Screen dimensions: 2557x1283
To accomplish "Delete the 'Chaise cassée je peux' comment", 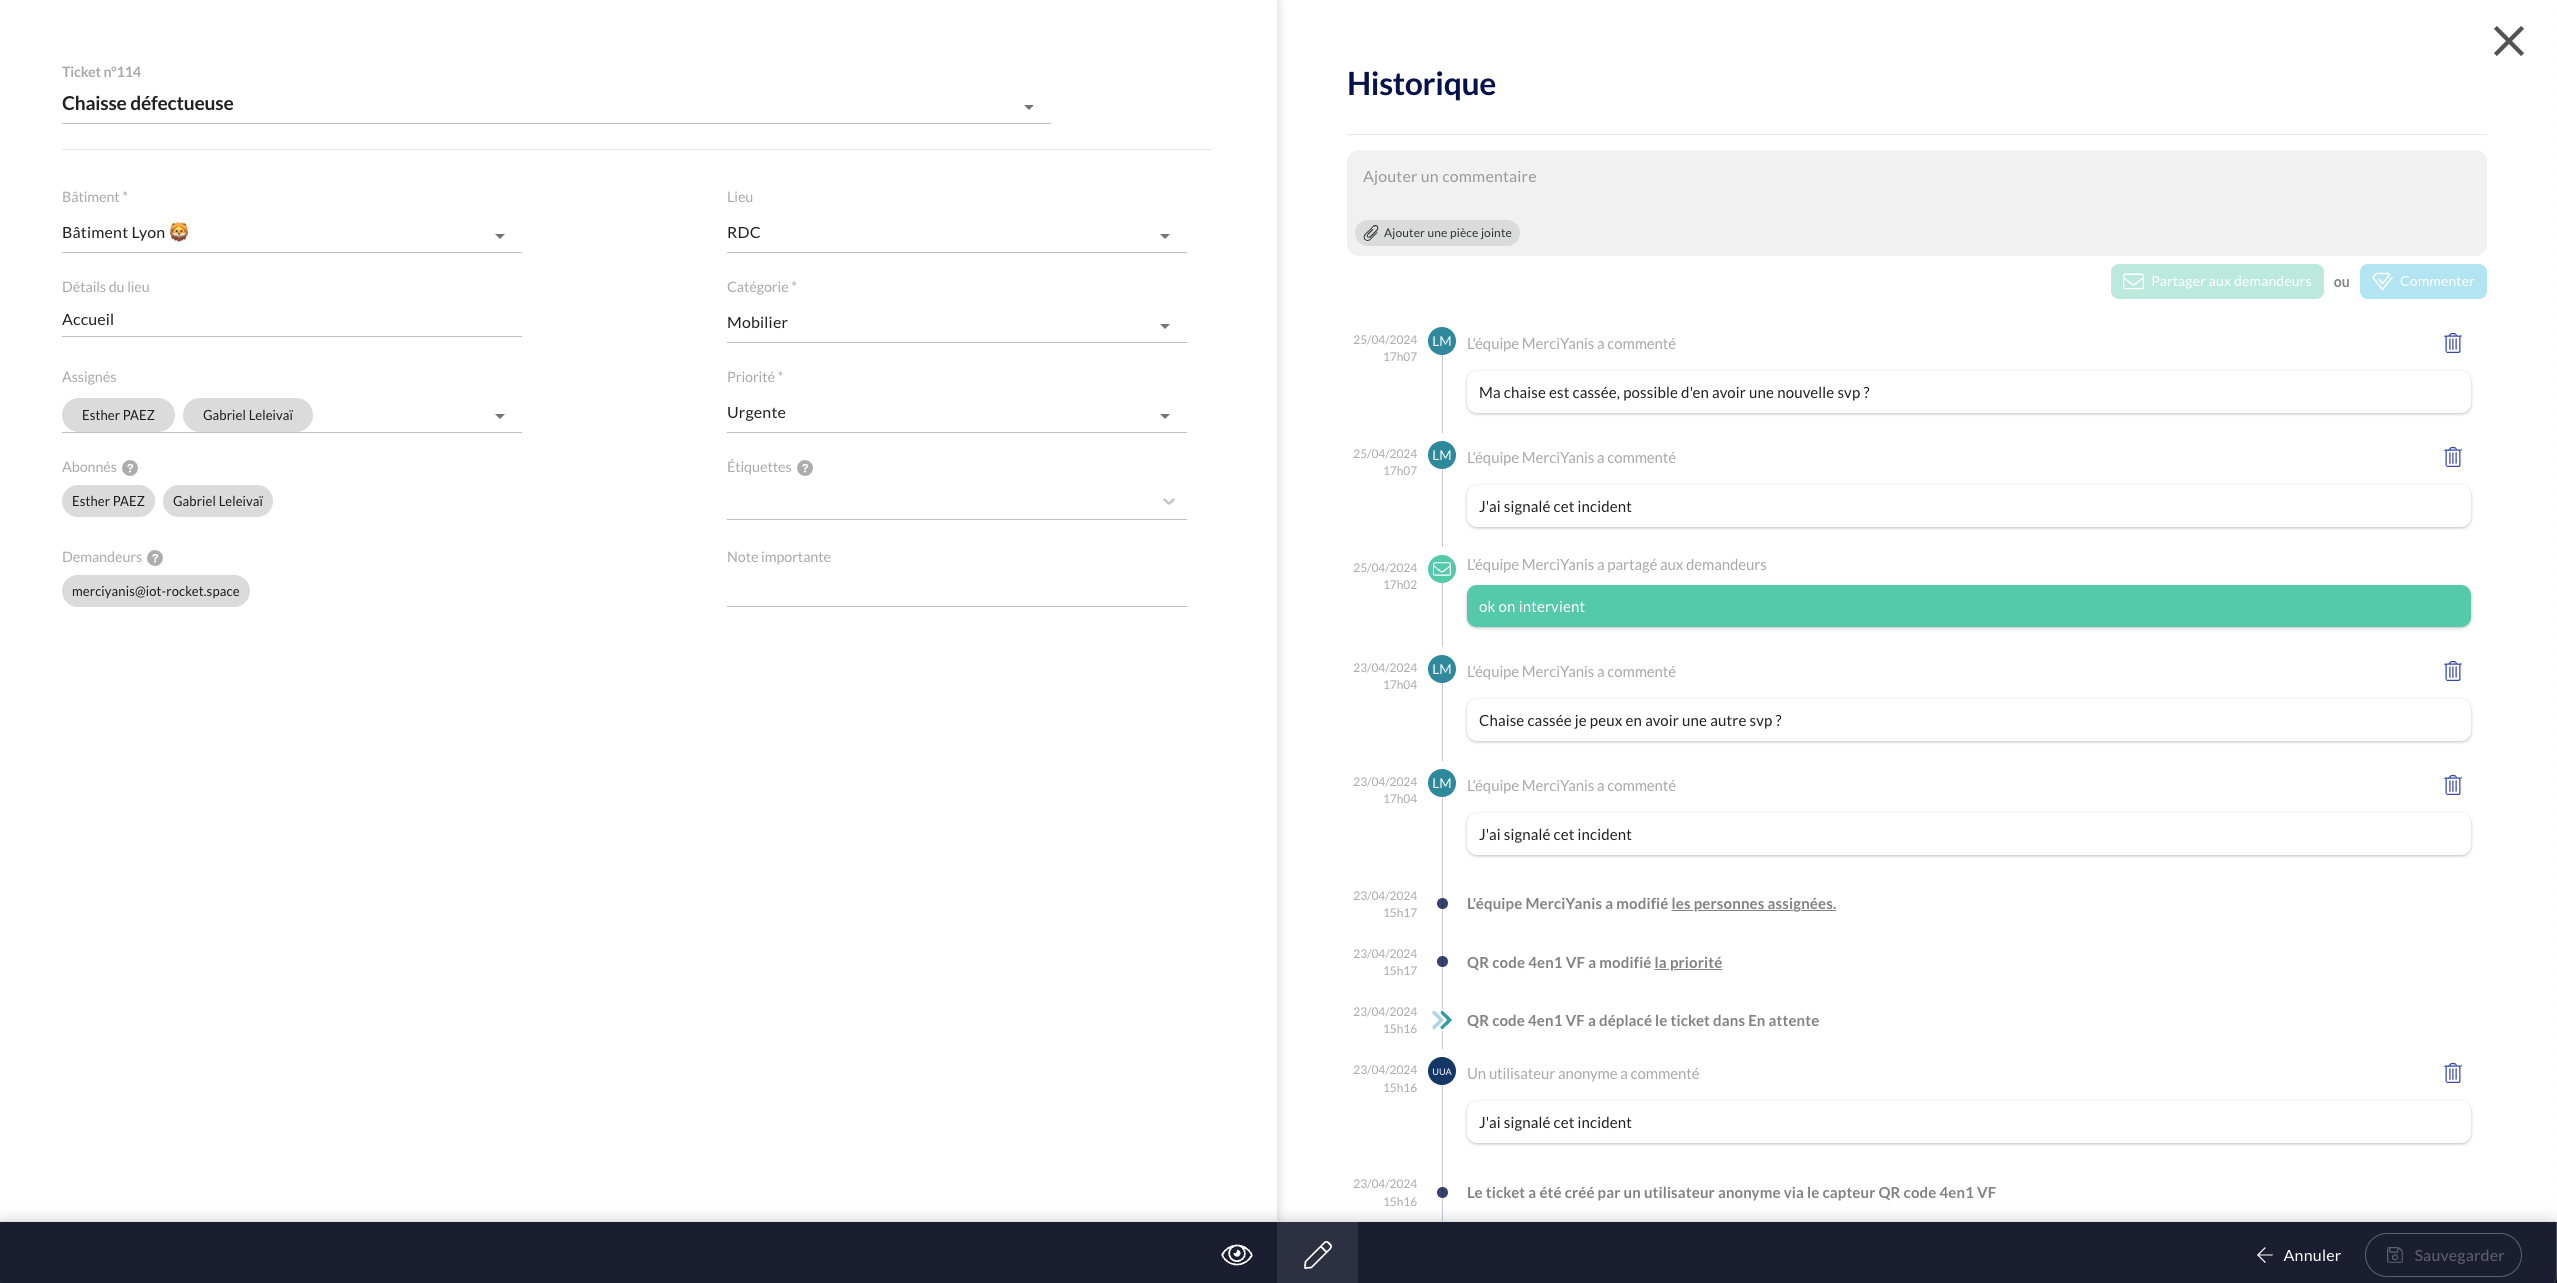I will pyautogui.click(x=2452, y=671).
